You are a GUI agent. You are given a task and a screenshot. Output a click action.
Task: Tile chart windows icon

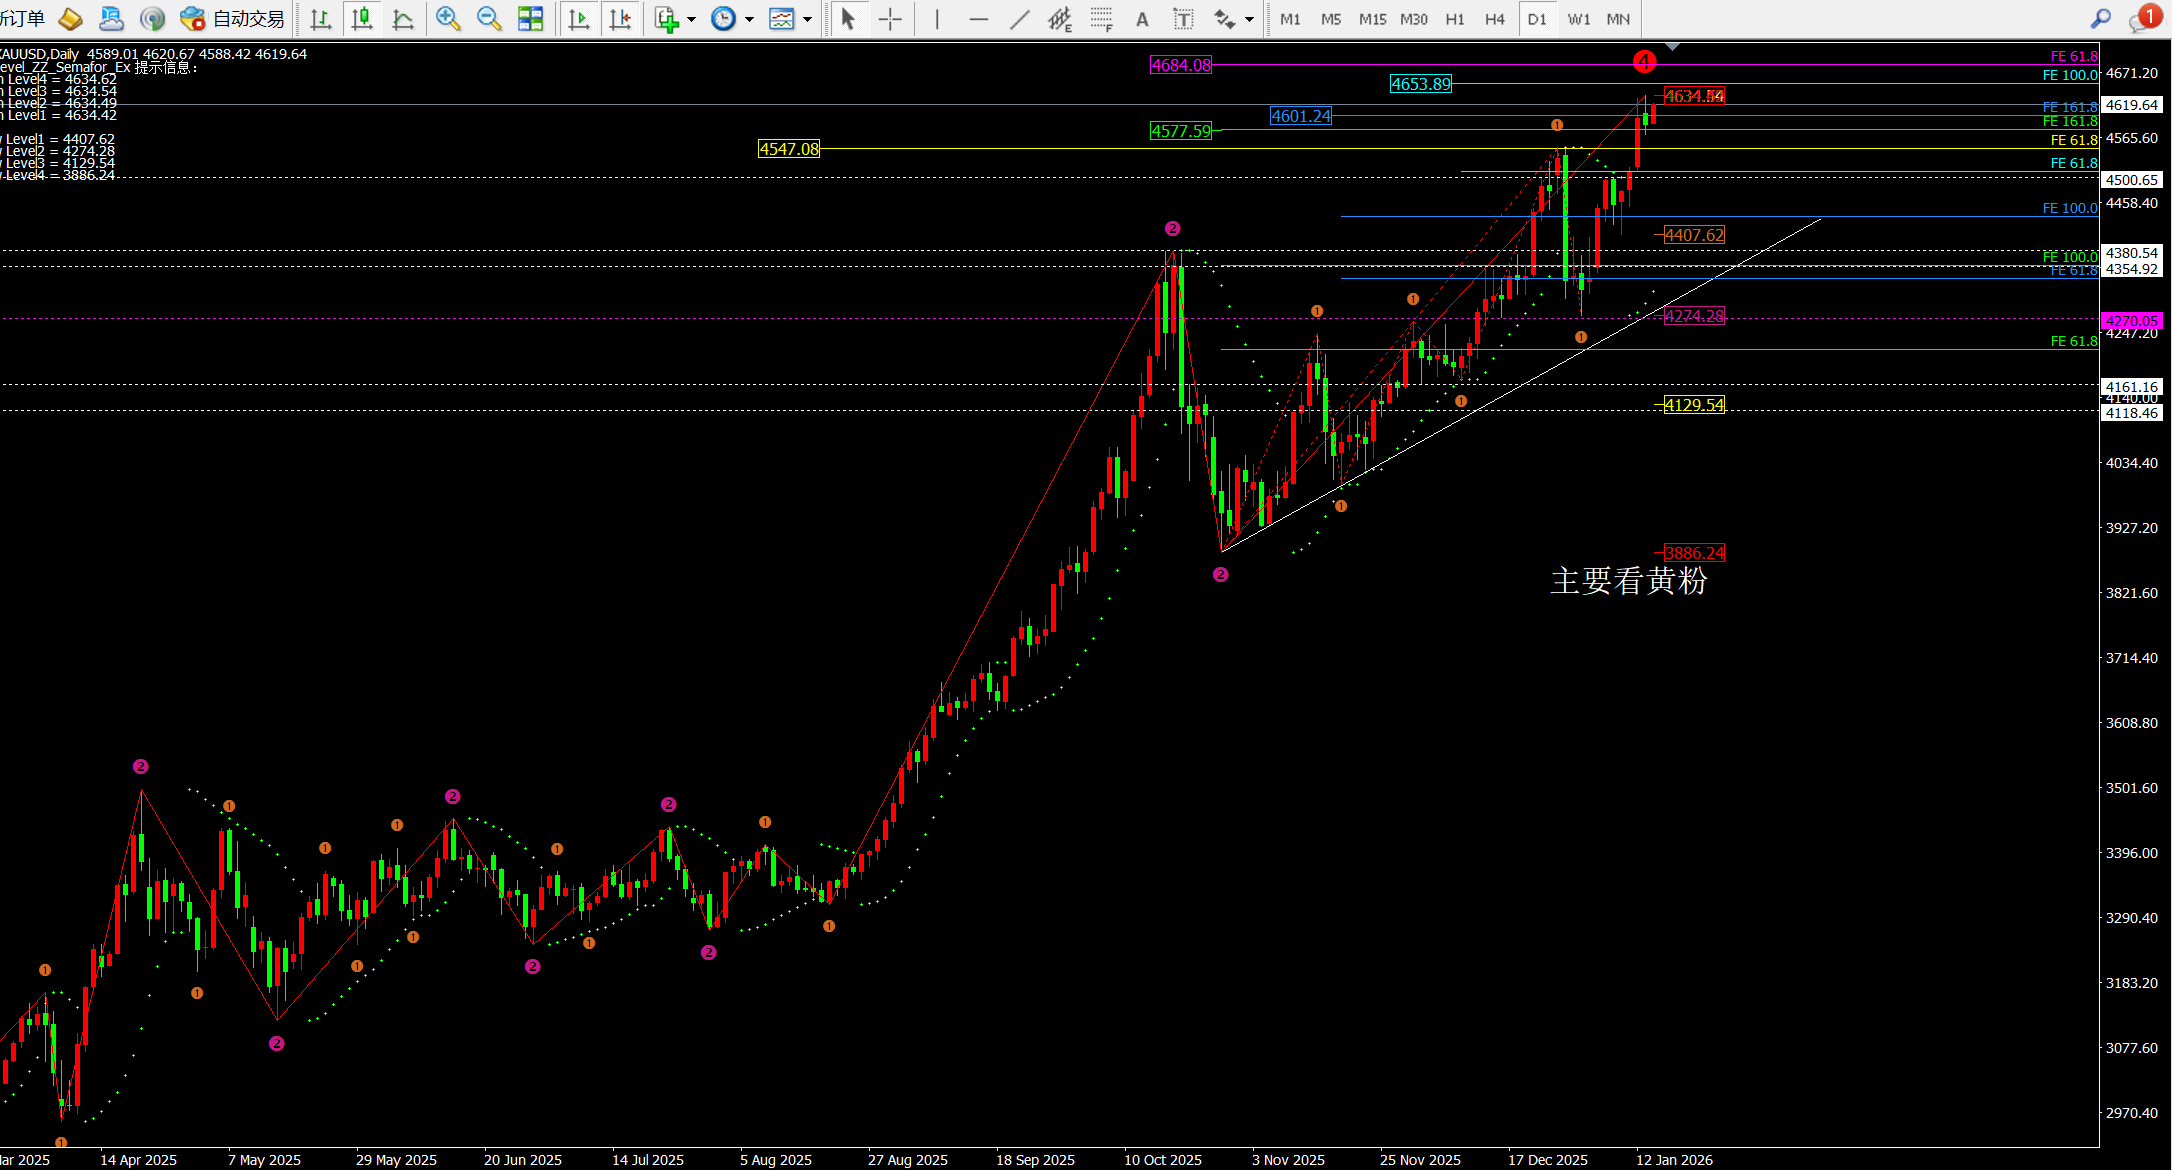tap(530, 18)
